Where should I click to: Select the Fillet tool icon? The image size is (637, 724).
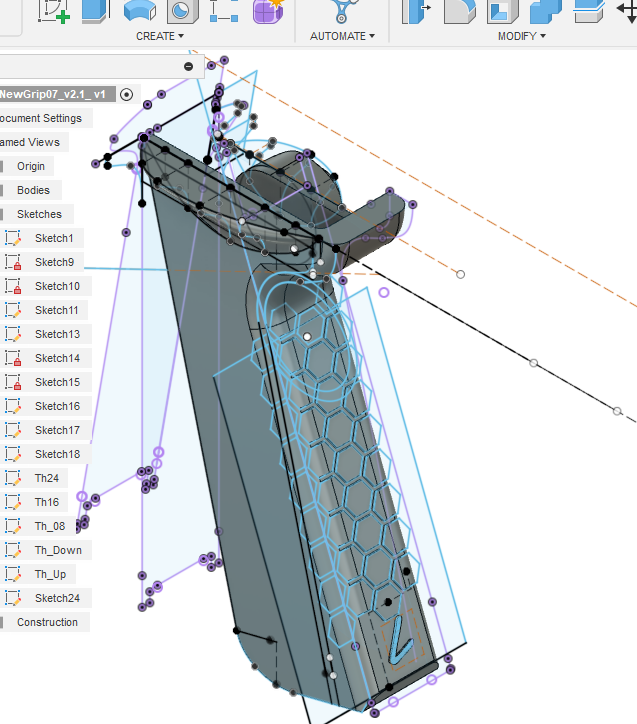(x=458, y=10)
